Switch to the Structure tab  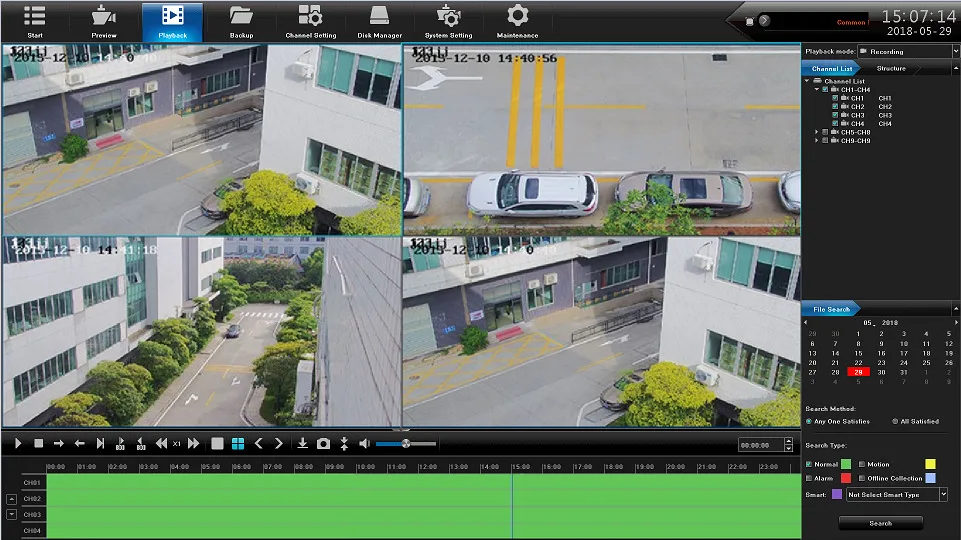[x=891, y=69]
